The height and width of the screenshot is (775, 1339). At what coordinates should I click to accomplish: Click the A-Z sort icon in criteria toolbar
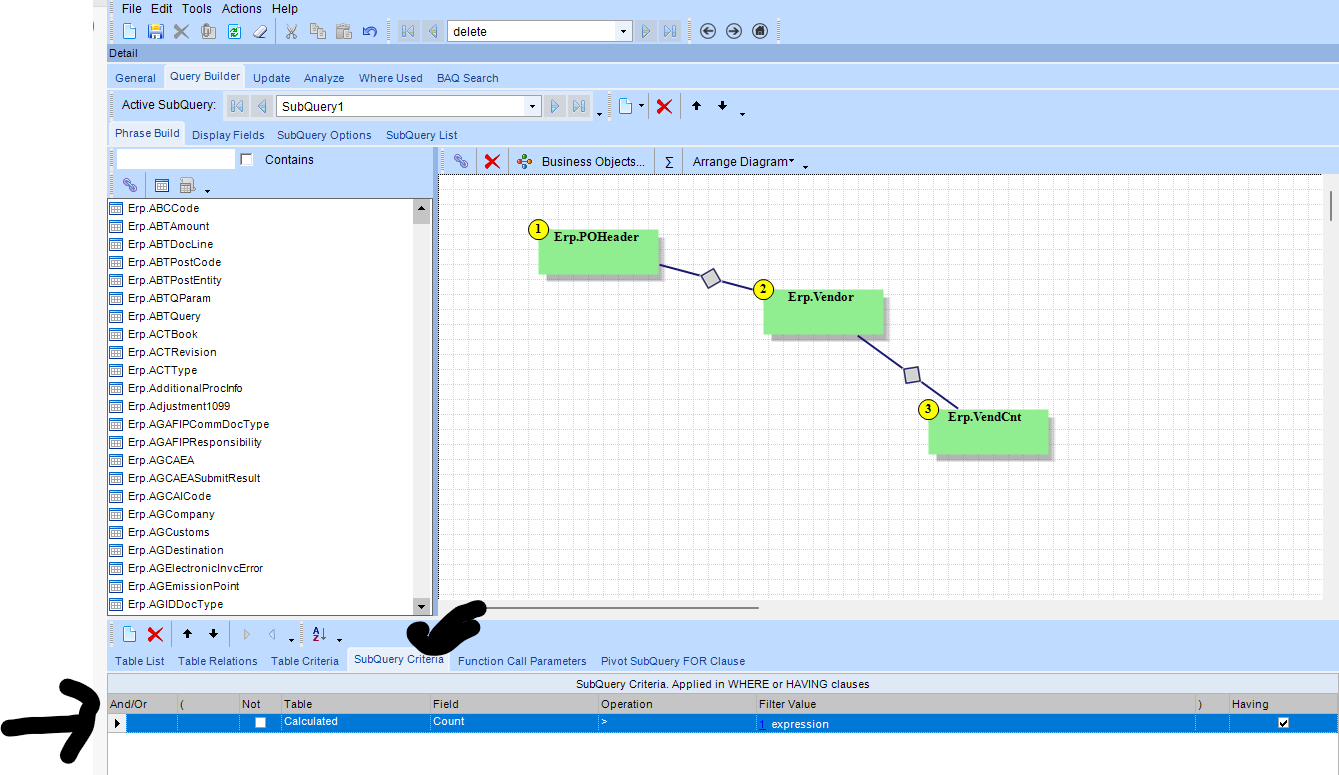tap(319, 634)
